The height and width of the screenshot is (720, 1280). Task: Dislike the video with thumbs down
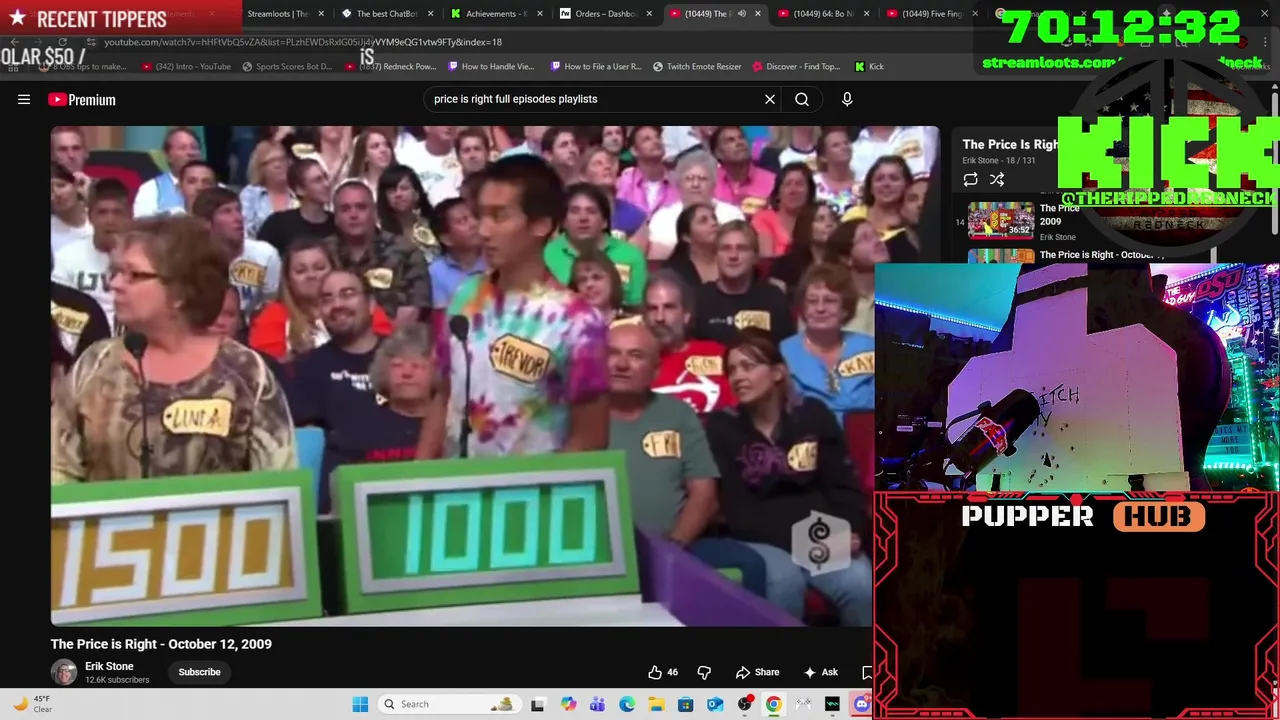pos(704,672)
